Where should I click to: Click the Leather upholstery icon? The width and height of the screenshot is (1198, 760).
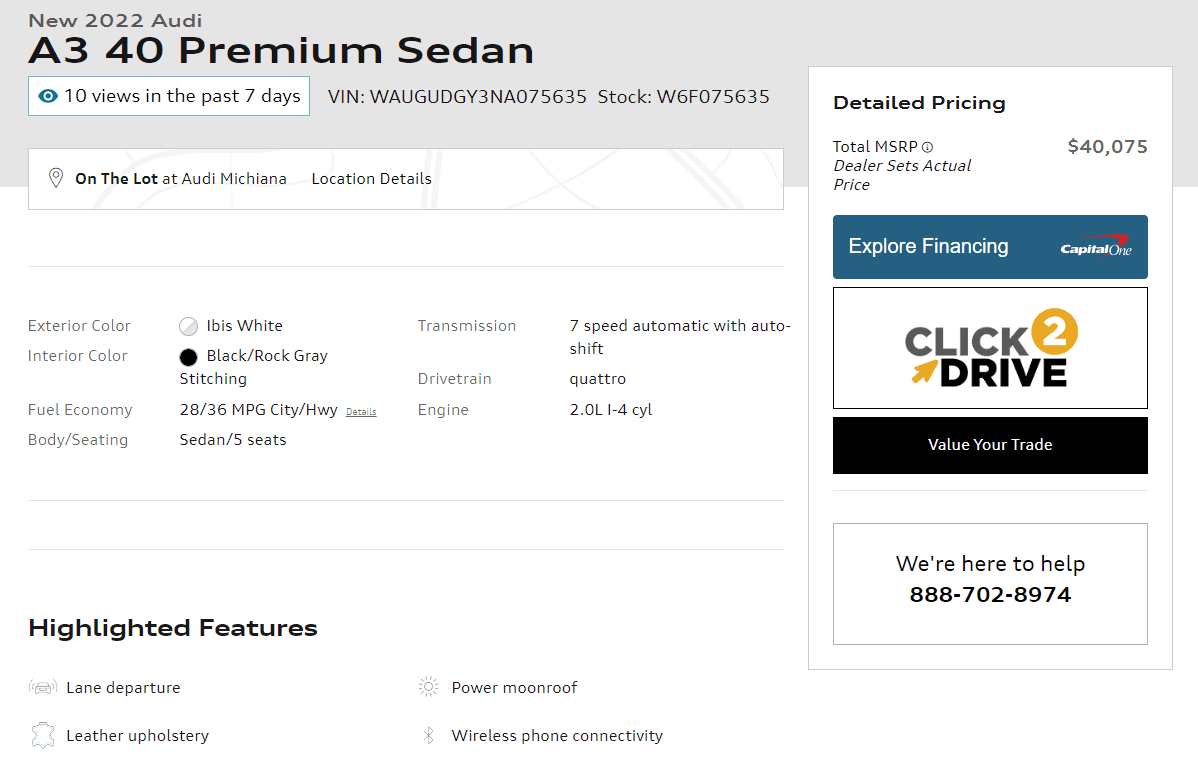click(43, 736)
